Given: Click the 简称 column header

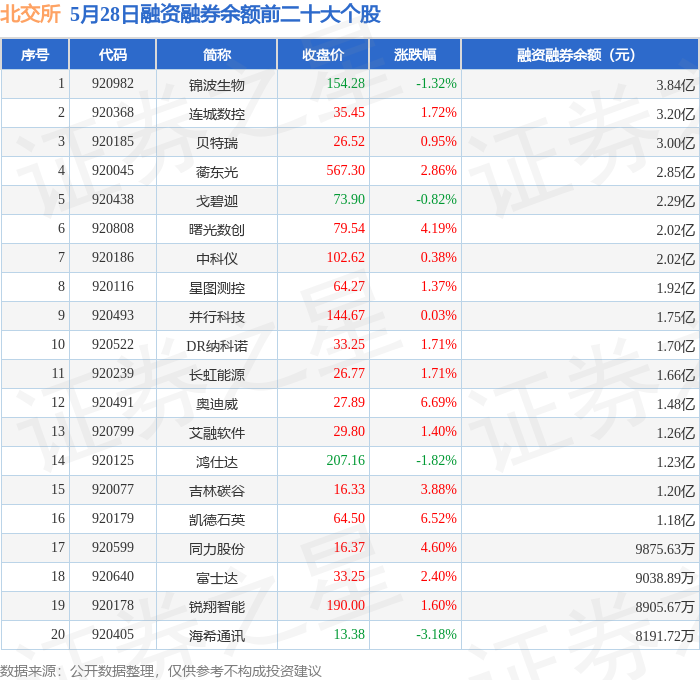Looking at the screenshot, I should (x=217, y=54).
